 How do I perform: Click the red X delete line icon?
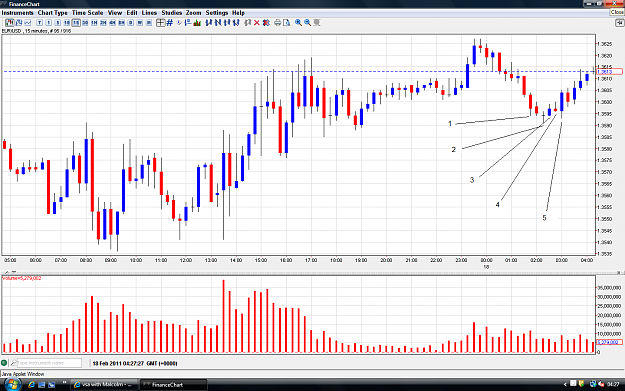pos(257,23)
